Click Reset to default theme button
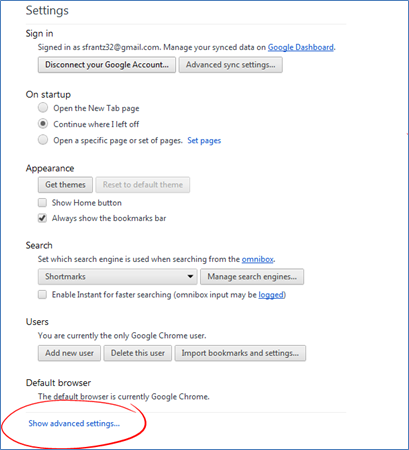409x450 pixels. tap(143, 185)
